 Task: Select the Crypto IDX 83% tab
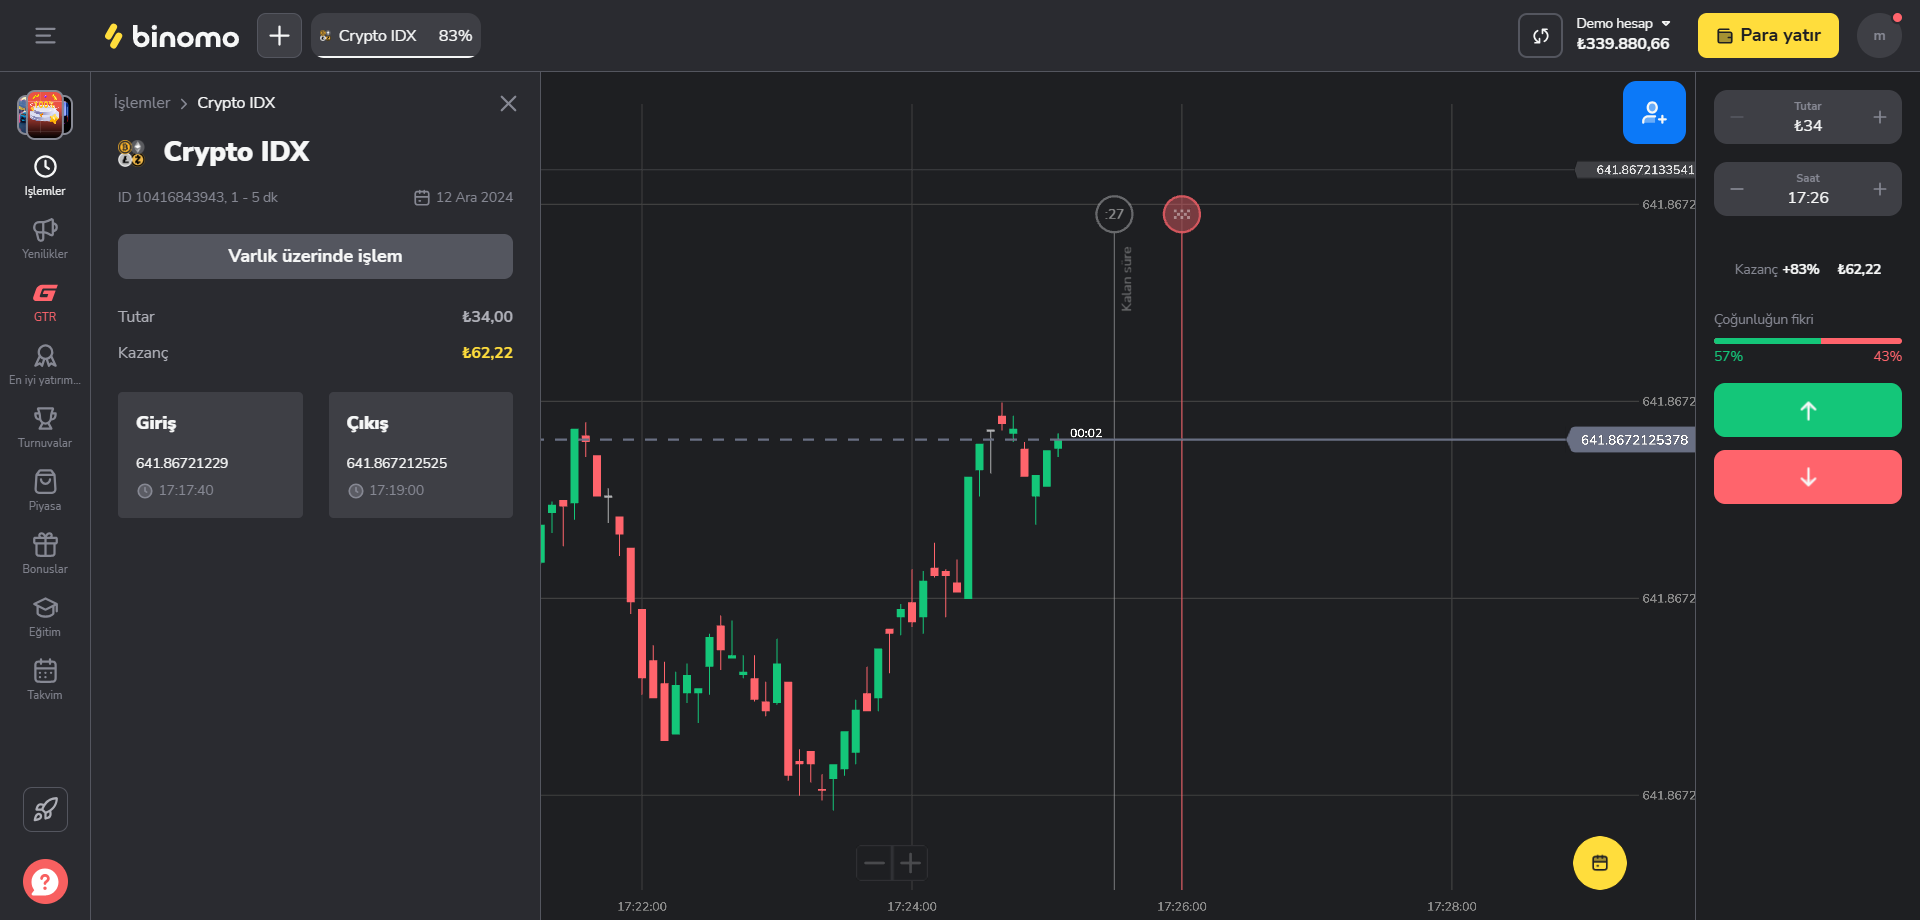click(x=396, y=36)
